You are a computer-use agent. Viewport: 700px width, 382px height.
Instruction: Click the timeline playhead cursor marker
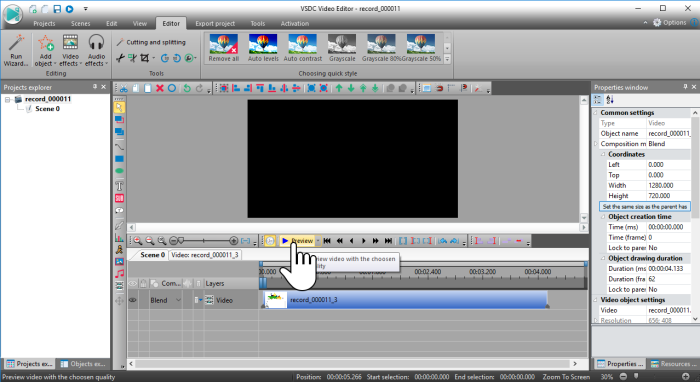tap(263, 282)
